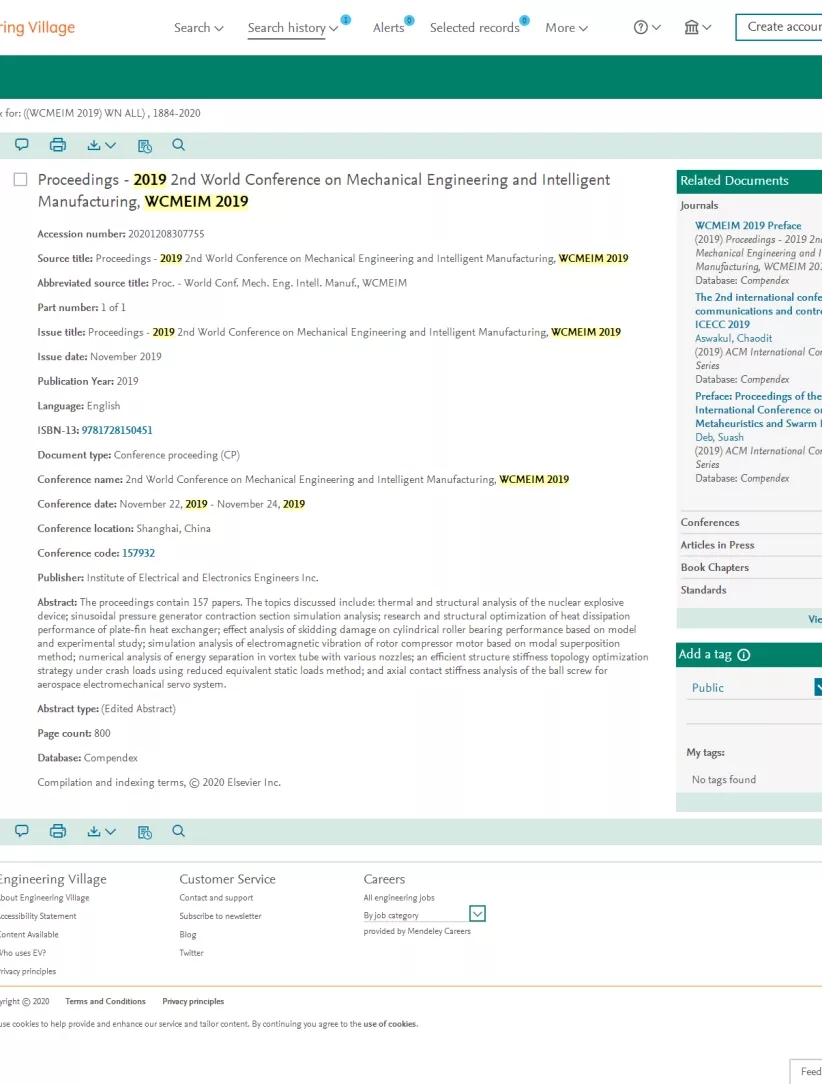
Task: Click the Alerts count badge
Action: pos(409,20)
